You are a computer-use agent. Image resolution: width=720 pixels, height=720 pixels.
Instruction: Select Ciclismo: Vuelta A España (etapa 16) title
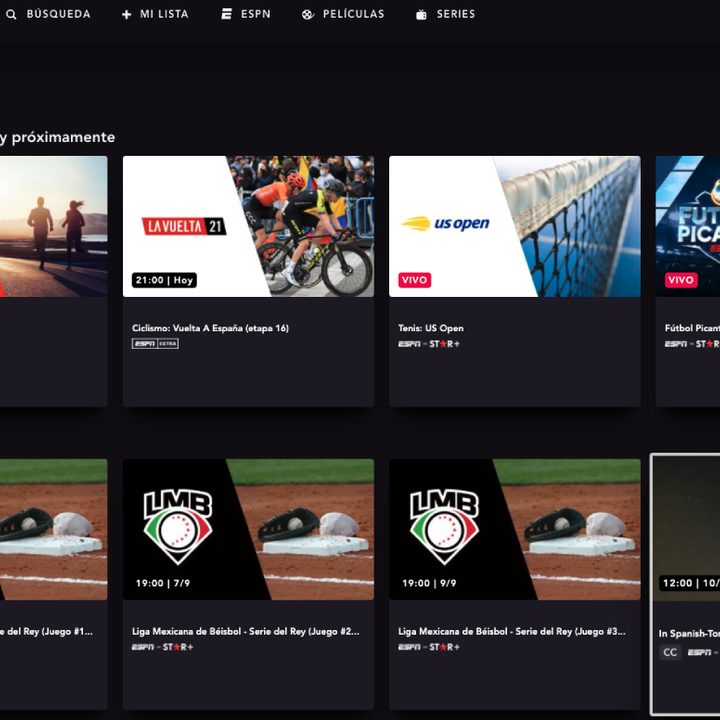210,328
